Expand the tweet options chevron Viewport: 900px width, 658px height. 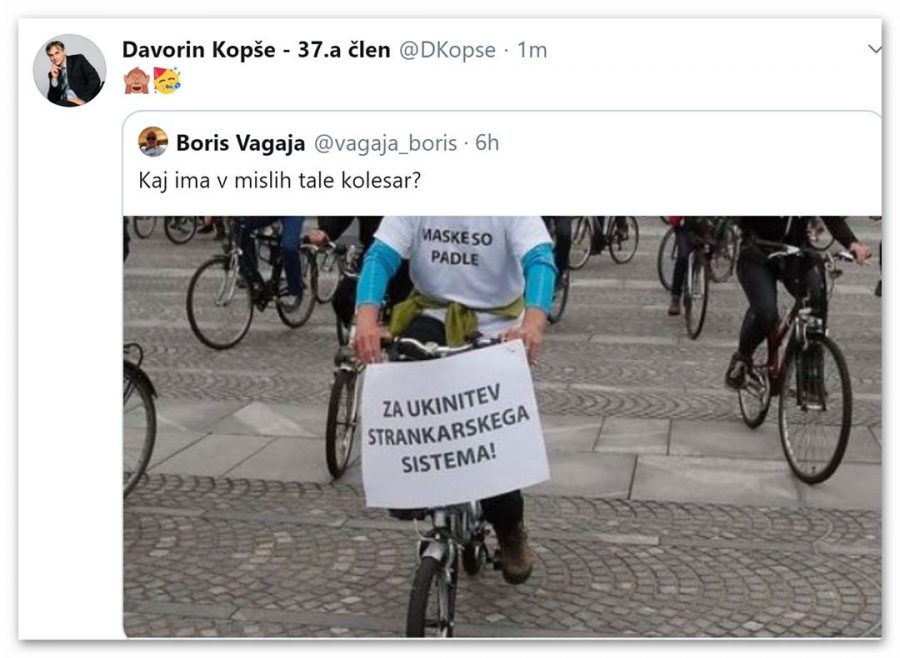point(875,50)
